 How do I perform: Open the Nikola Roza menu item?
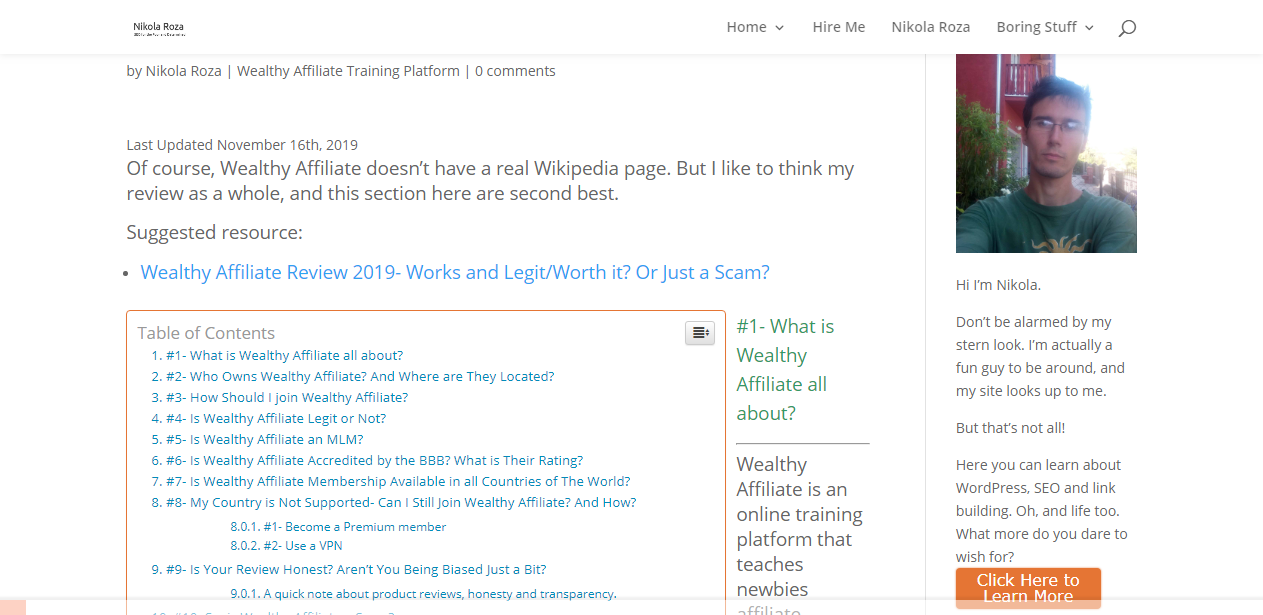pyautogui.click(x=931, y=27)
